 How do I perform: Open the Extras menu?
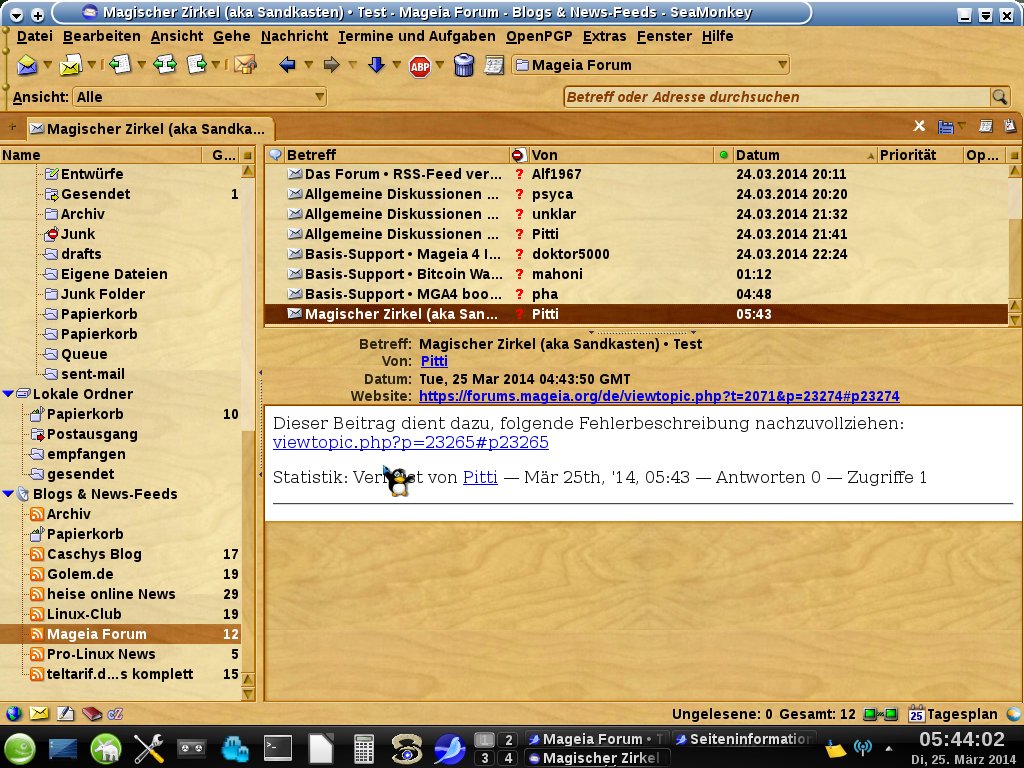(605, 37)
